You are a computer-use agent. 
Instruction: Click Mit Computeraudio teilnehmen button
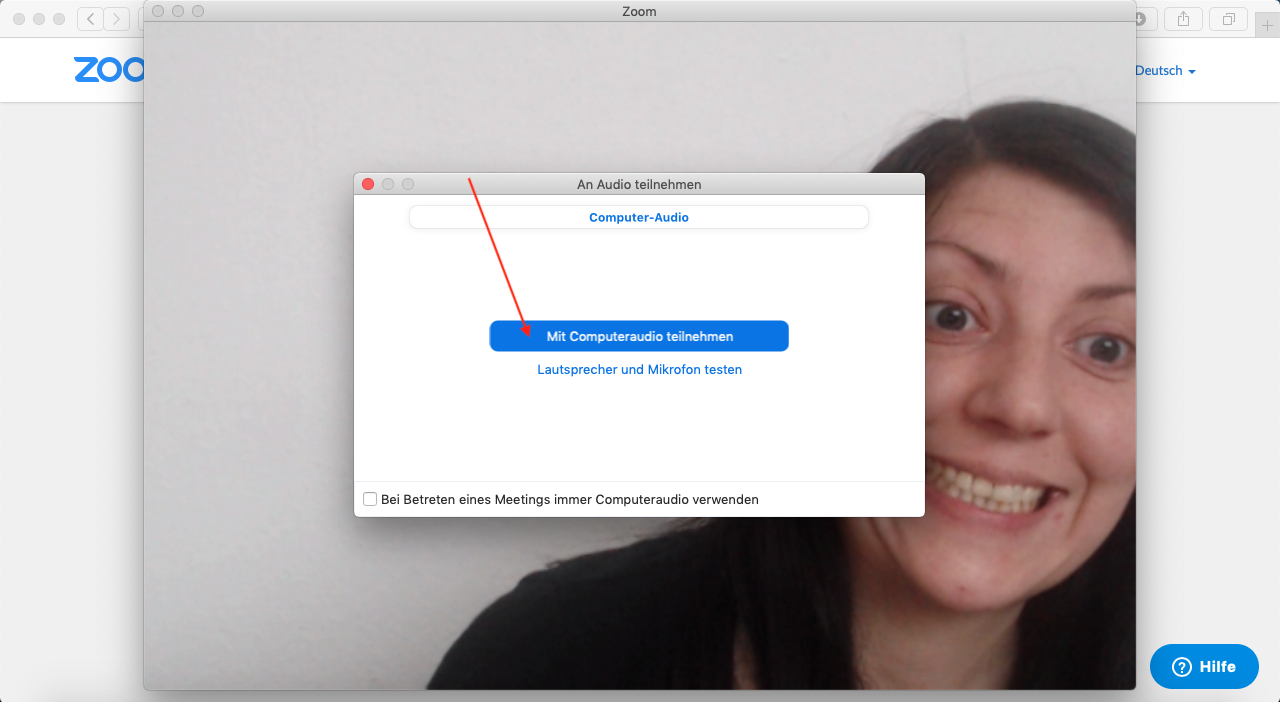tap(639, 337)
